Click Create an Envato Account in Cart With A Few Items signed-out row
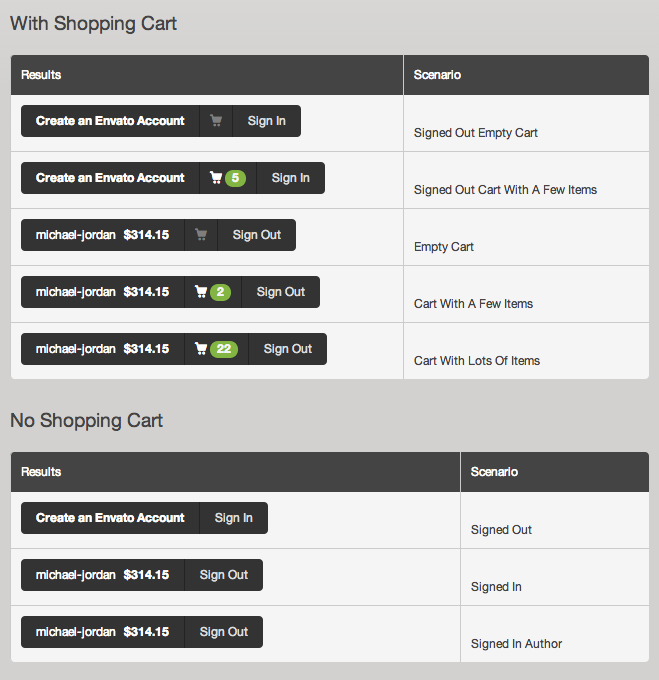This screenshot has width=659, height=680. [x=110, y=178]
